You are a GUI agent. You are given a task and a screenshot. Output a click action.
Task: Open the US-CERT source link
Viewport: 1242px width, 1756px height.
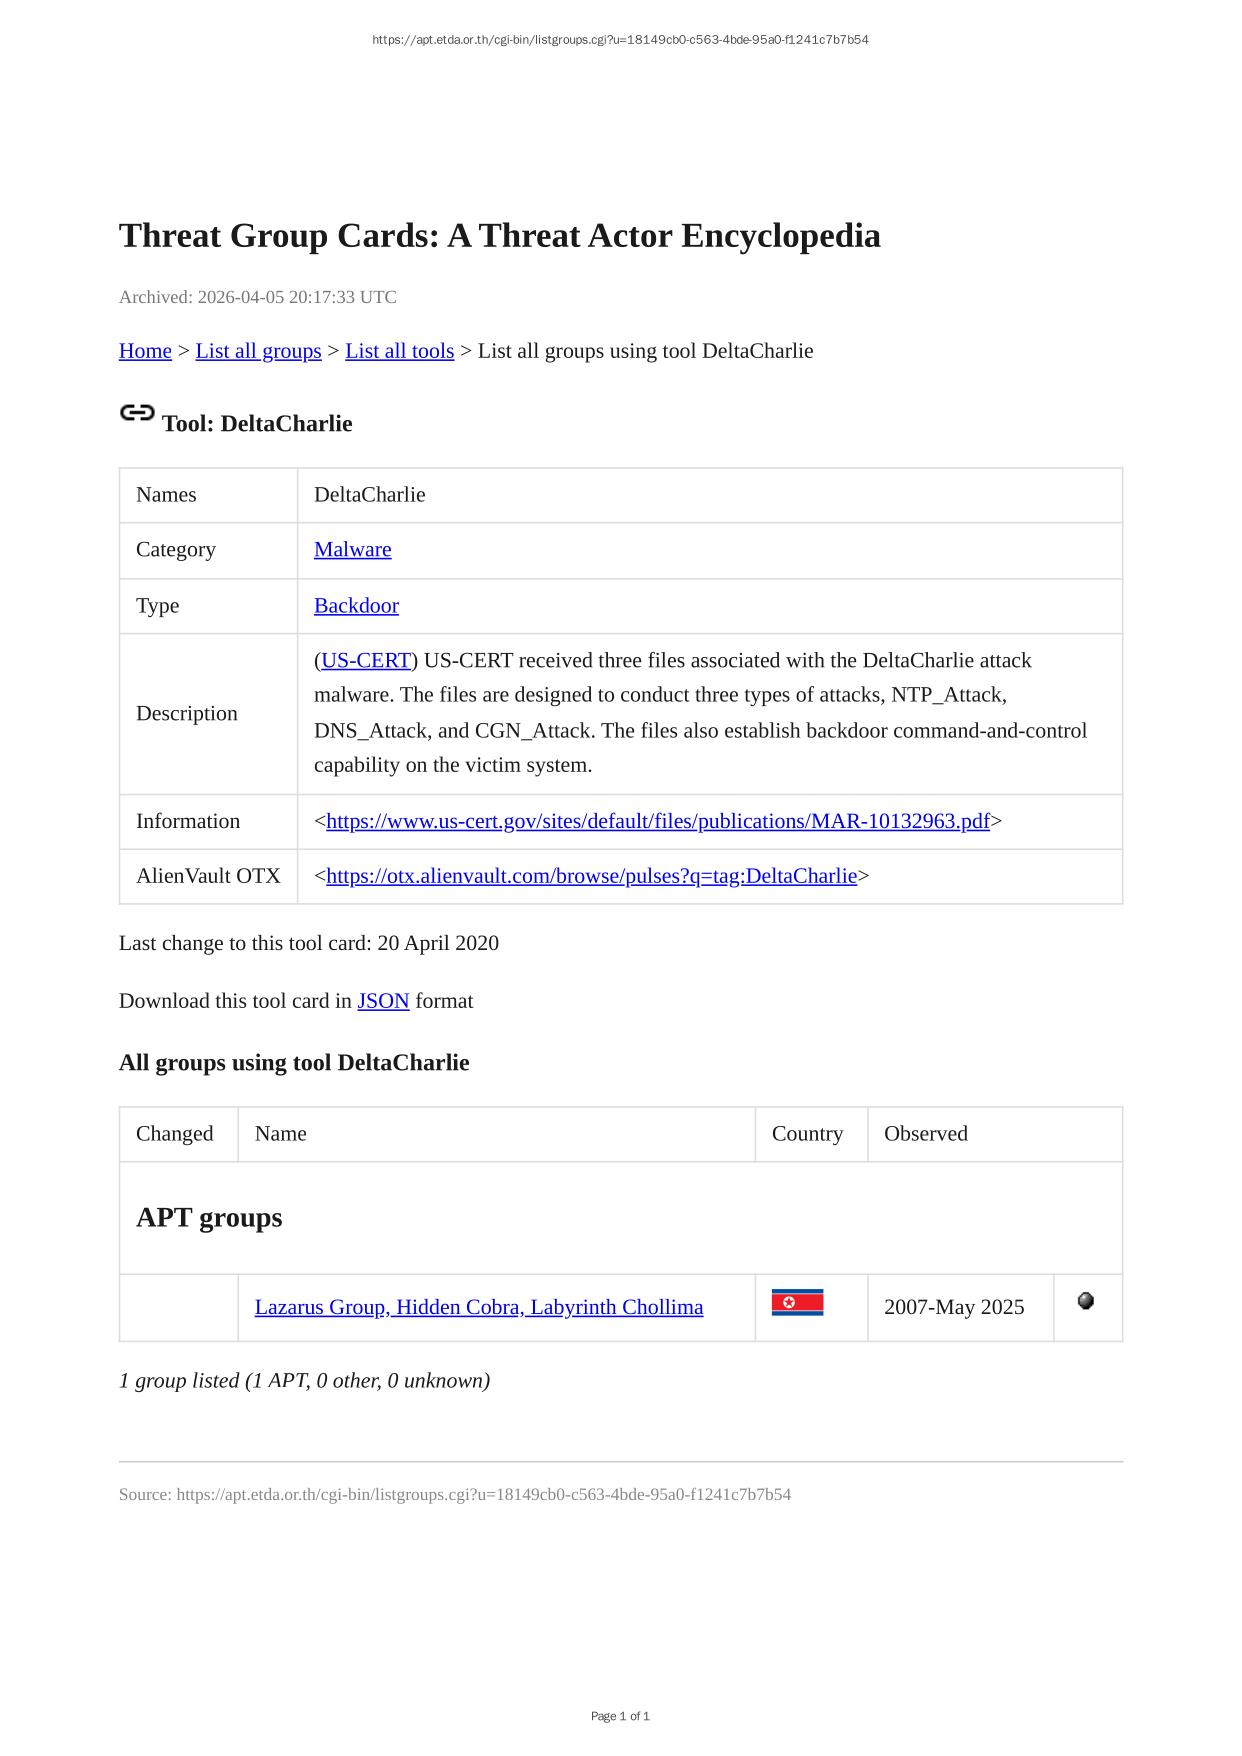click(366, 661)
